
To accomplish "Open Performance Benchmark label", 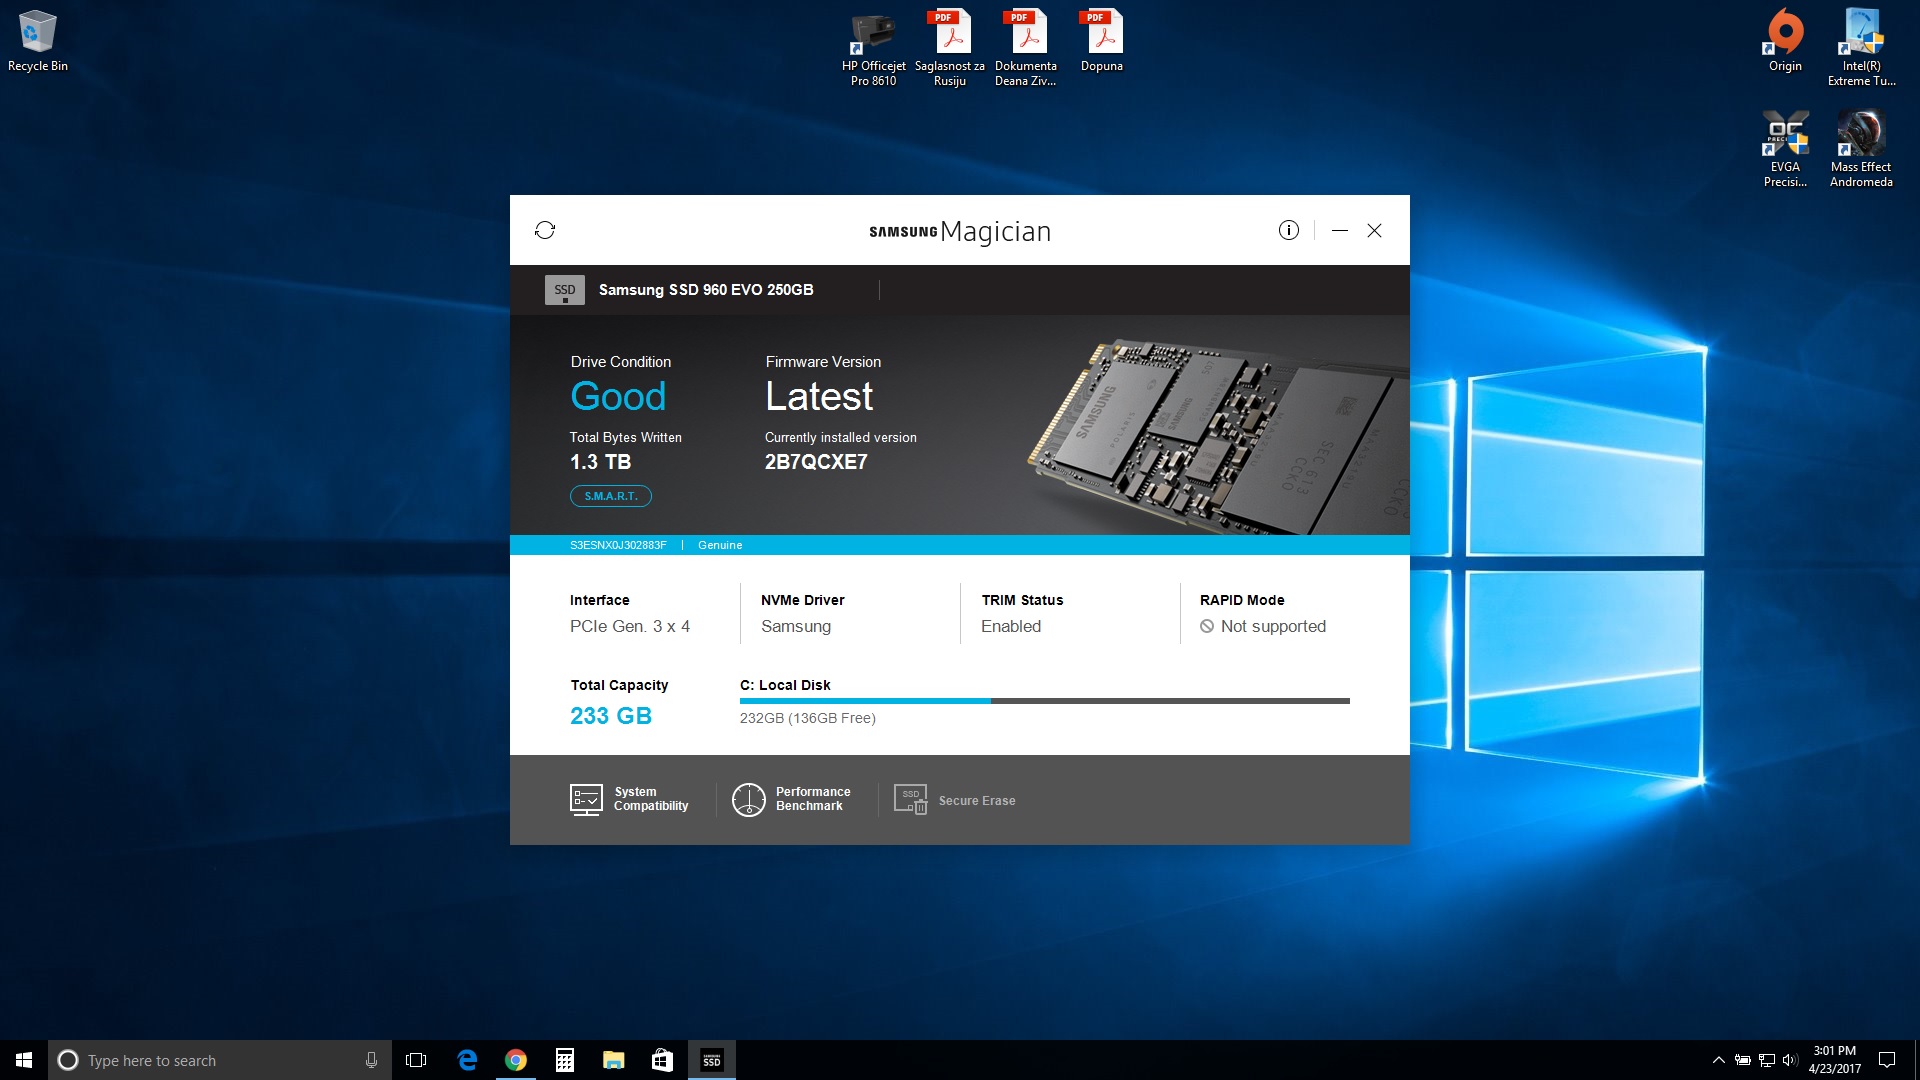I will [x=813, y=799].
